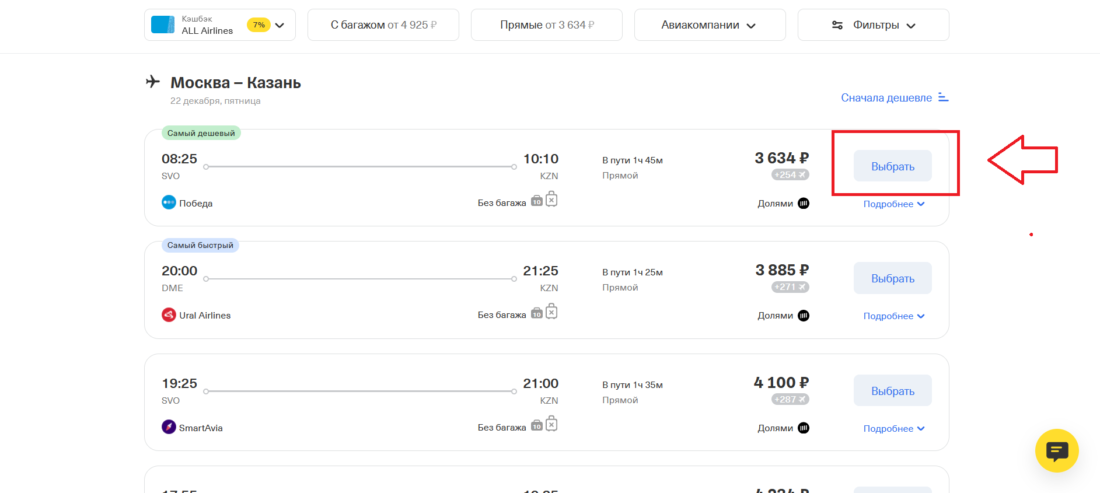Expand Подробнее for the SmartAvia flight
The height and width of the screenshot is (493, 1100).
[x=893, y=429]
